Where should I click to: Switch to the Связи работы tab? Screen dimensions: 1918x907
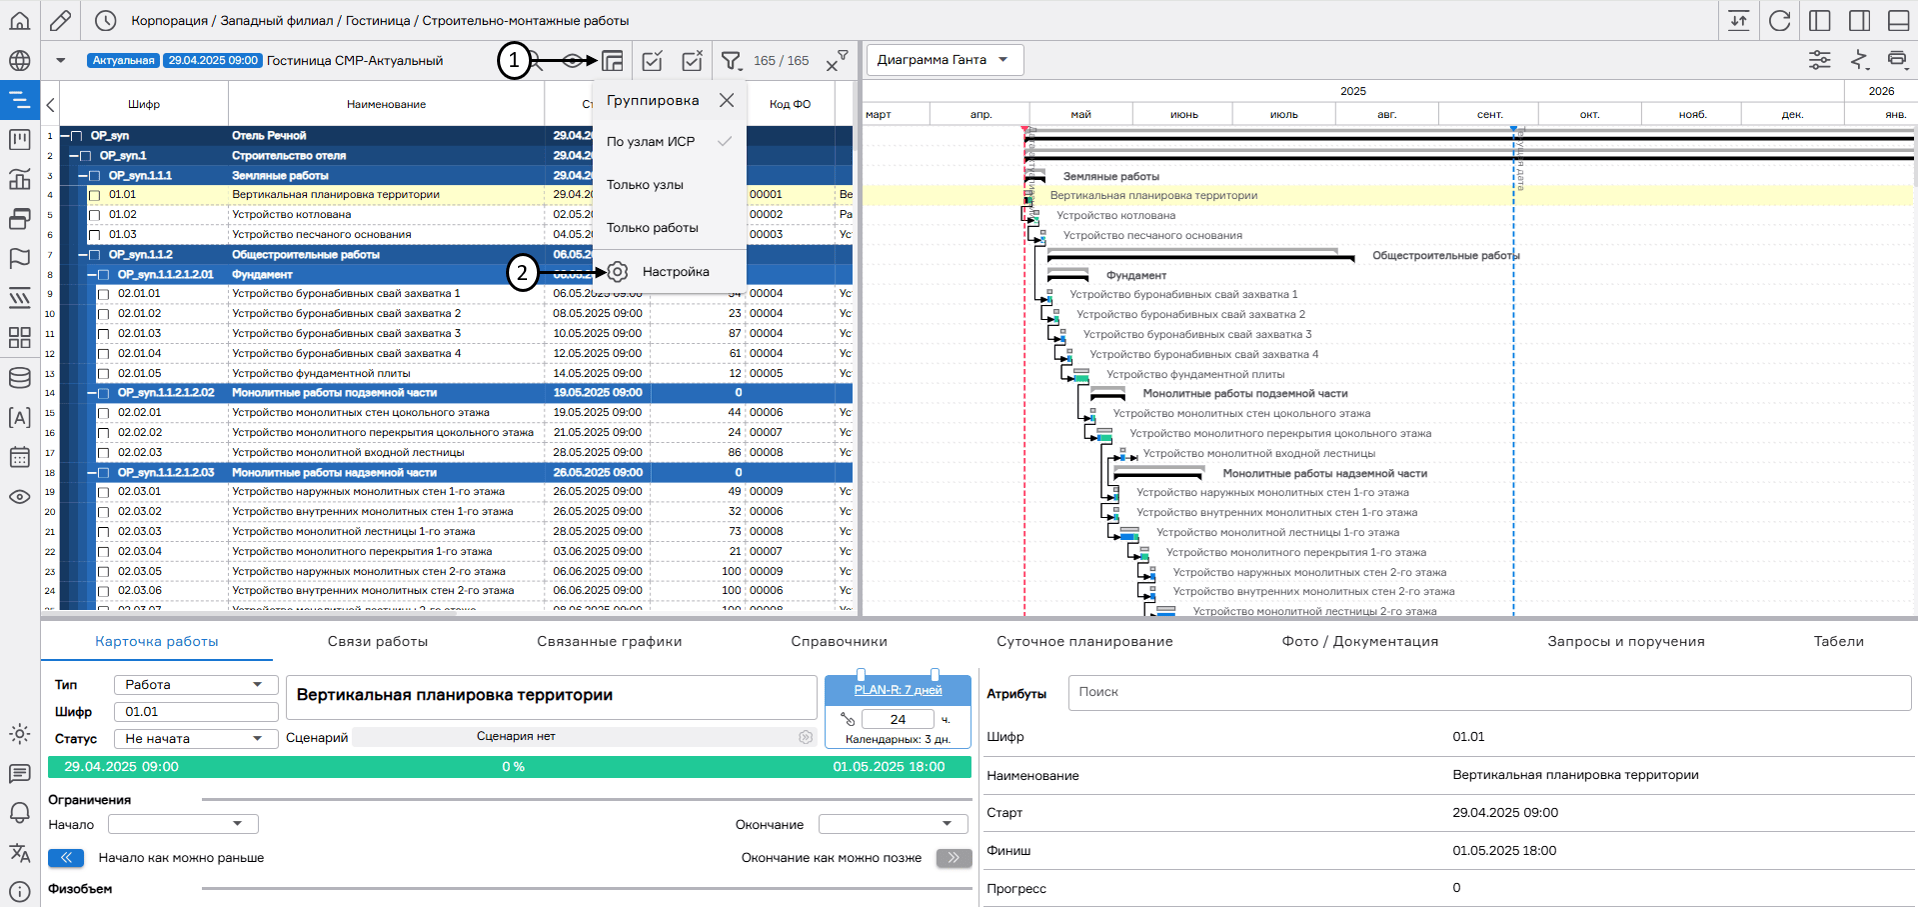tap(377, 642)
